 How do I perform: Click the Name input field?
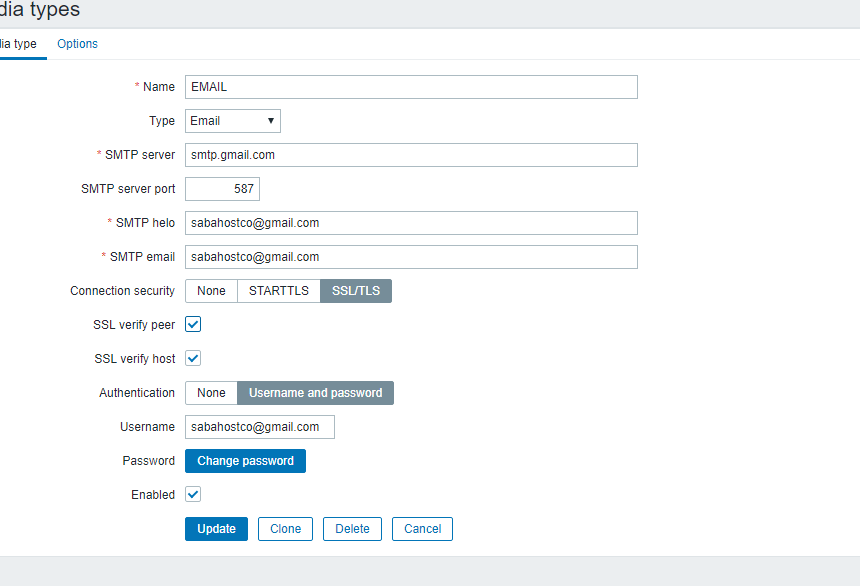[x=411, y=87]
